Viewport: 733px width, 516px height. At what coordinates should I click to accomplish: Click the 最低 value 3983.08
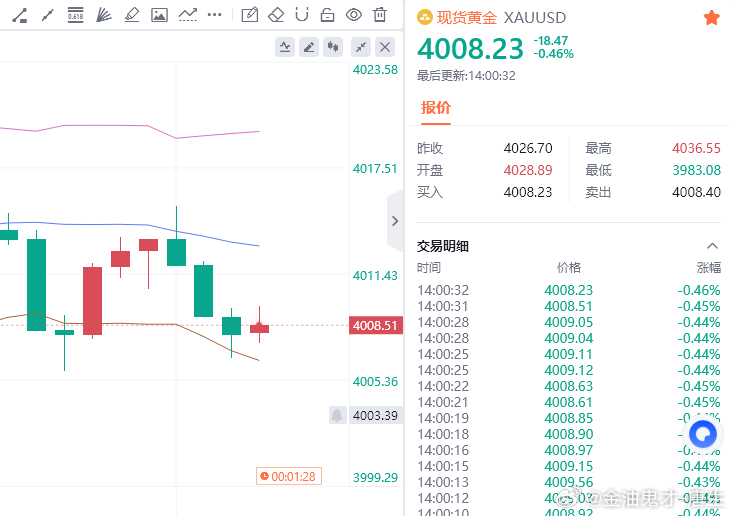point(696,170)
